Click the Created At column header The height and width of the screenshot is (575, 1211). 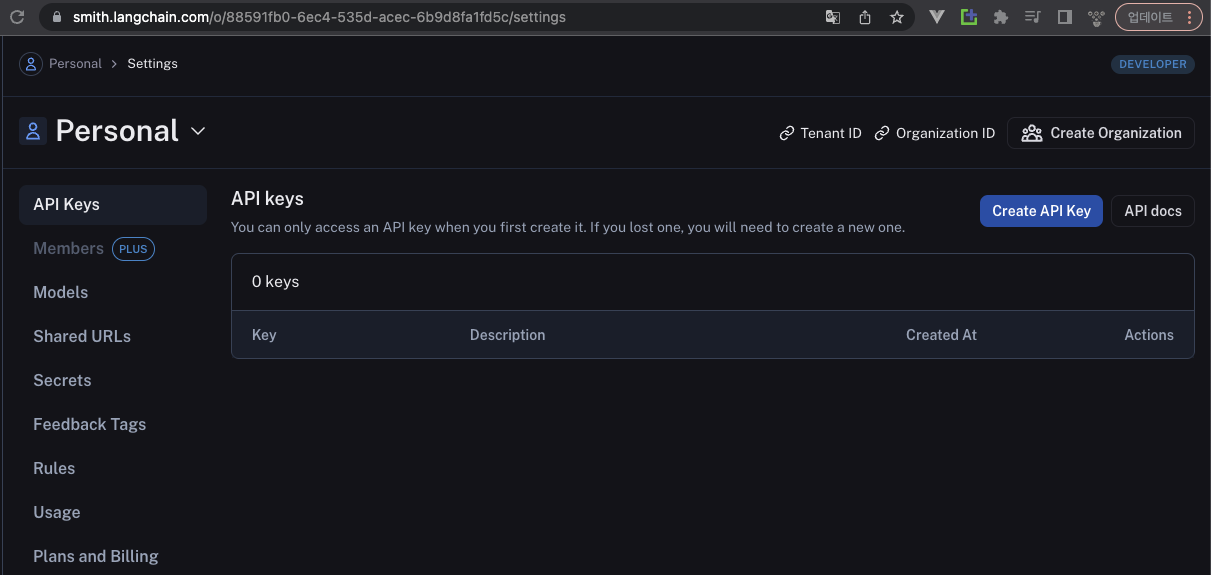(941, 335)
